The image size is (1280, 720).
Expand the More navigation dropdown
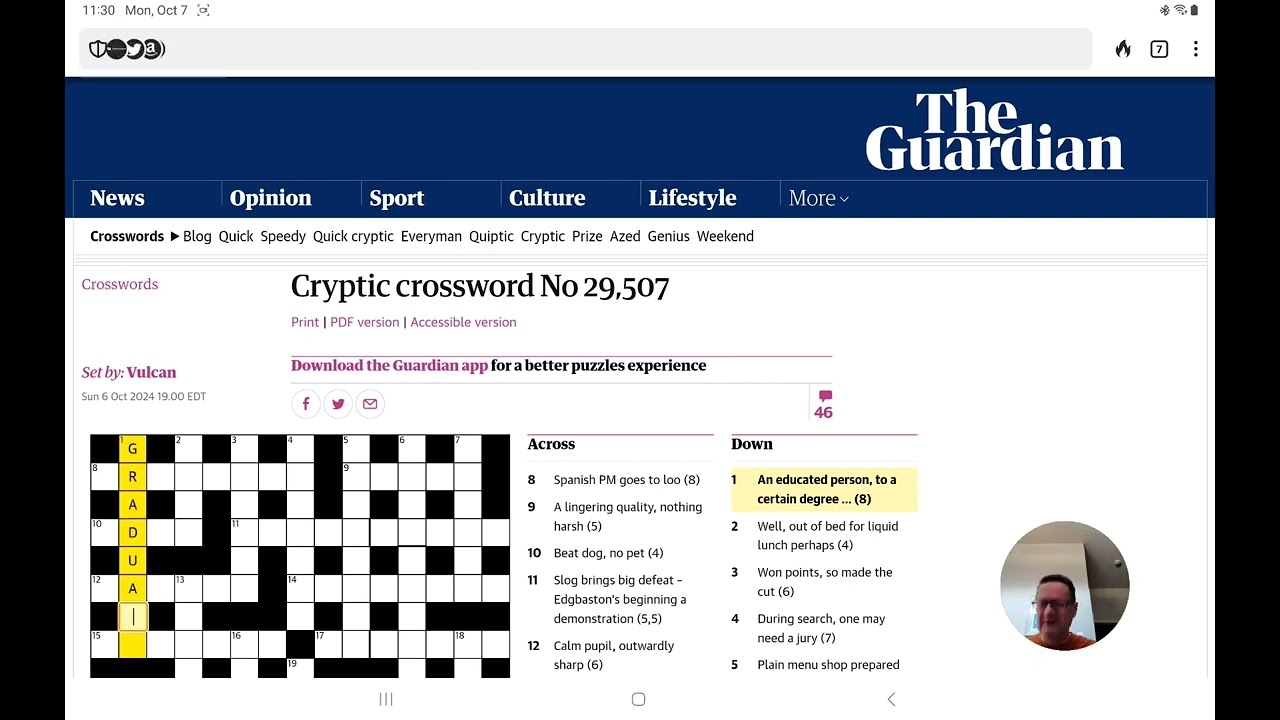[x=818, y=198]
